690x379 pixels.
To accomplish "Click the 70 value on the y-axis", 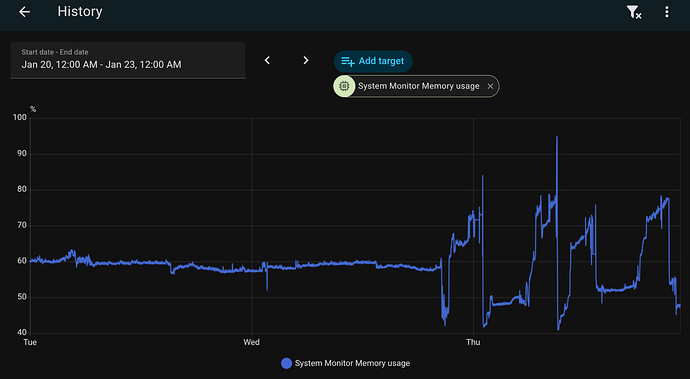I will (x=22, y=225).
